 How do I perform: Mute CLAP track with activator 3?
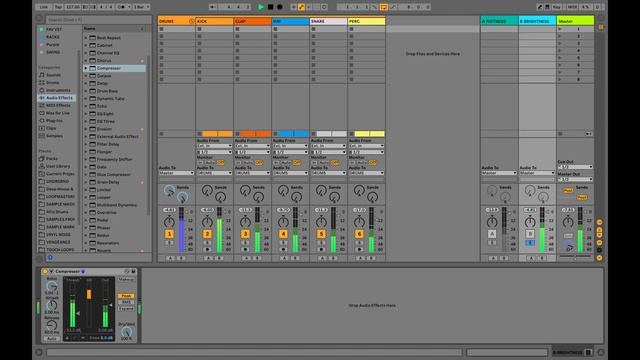[245, 234]
